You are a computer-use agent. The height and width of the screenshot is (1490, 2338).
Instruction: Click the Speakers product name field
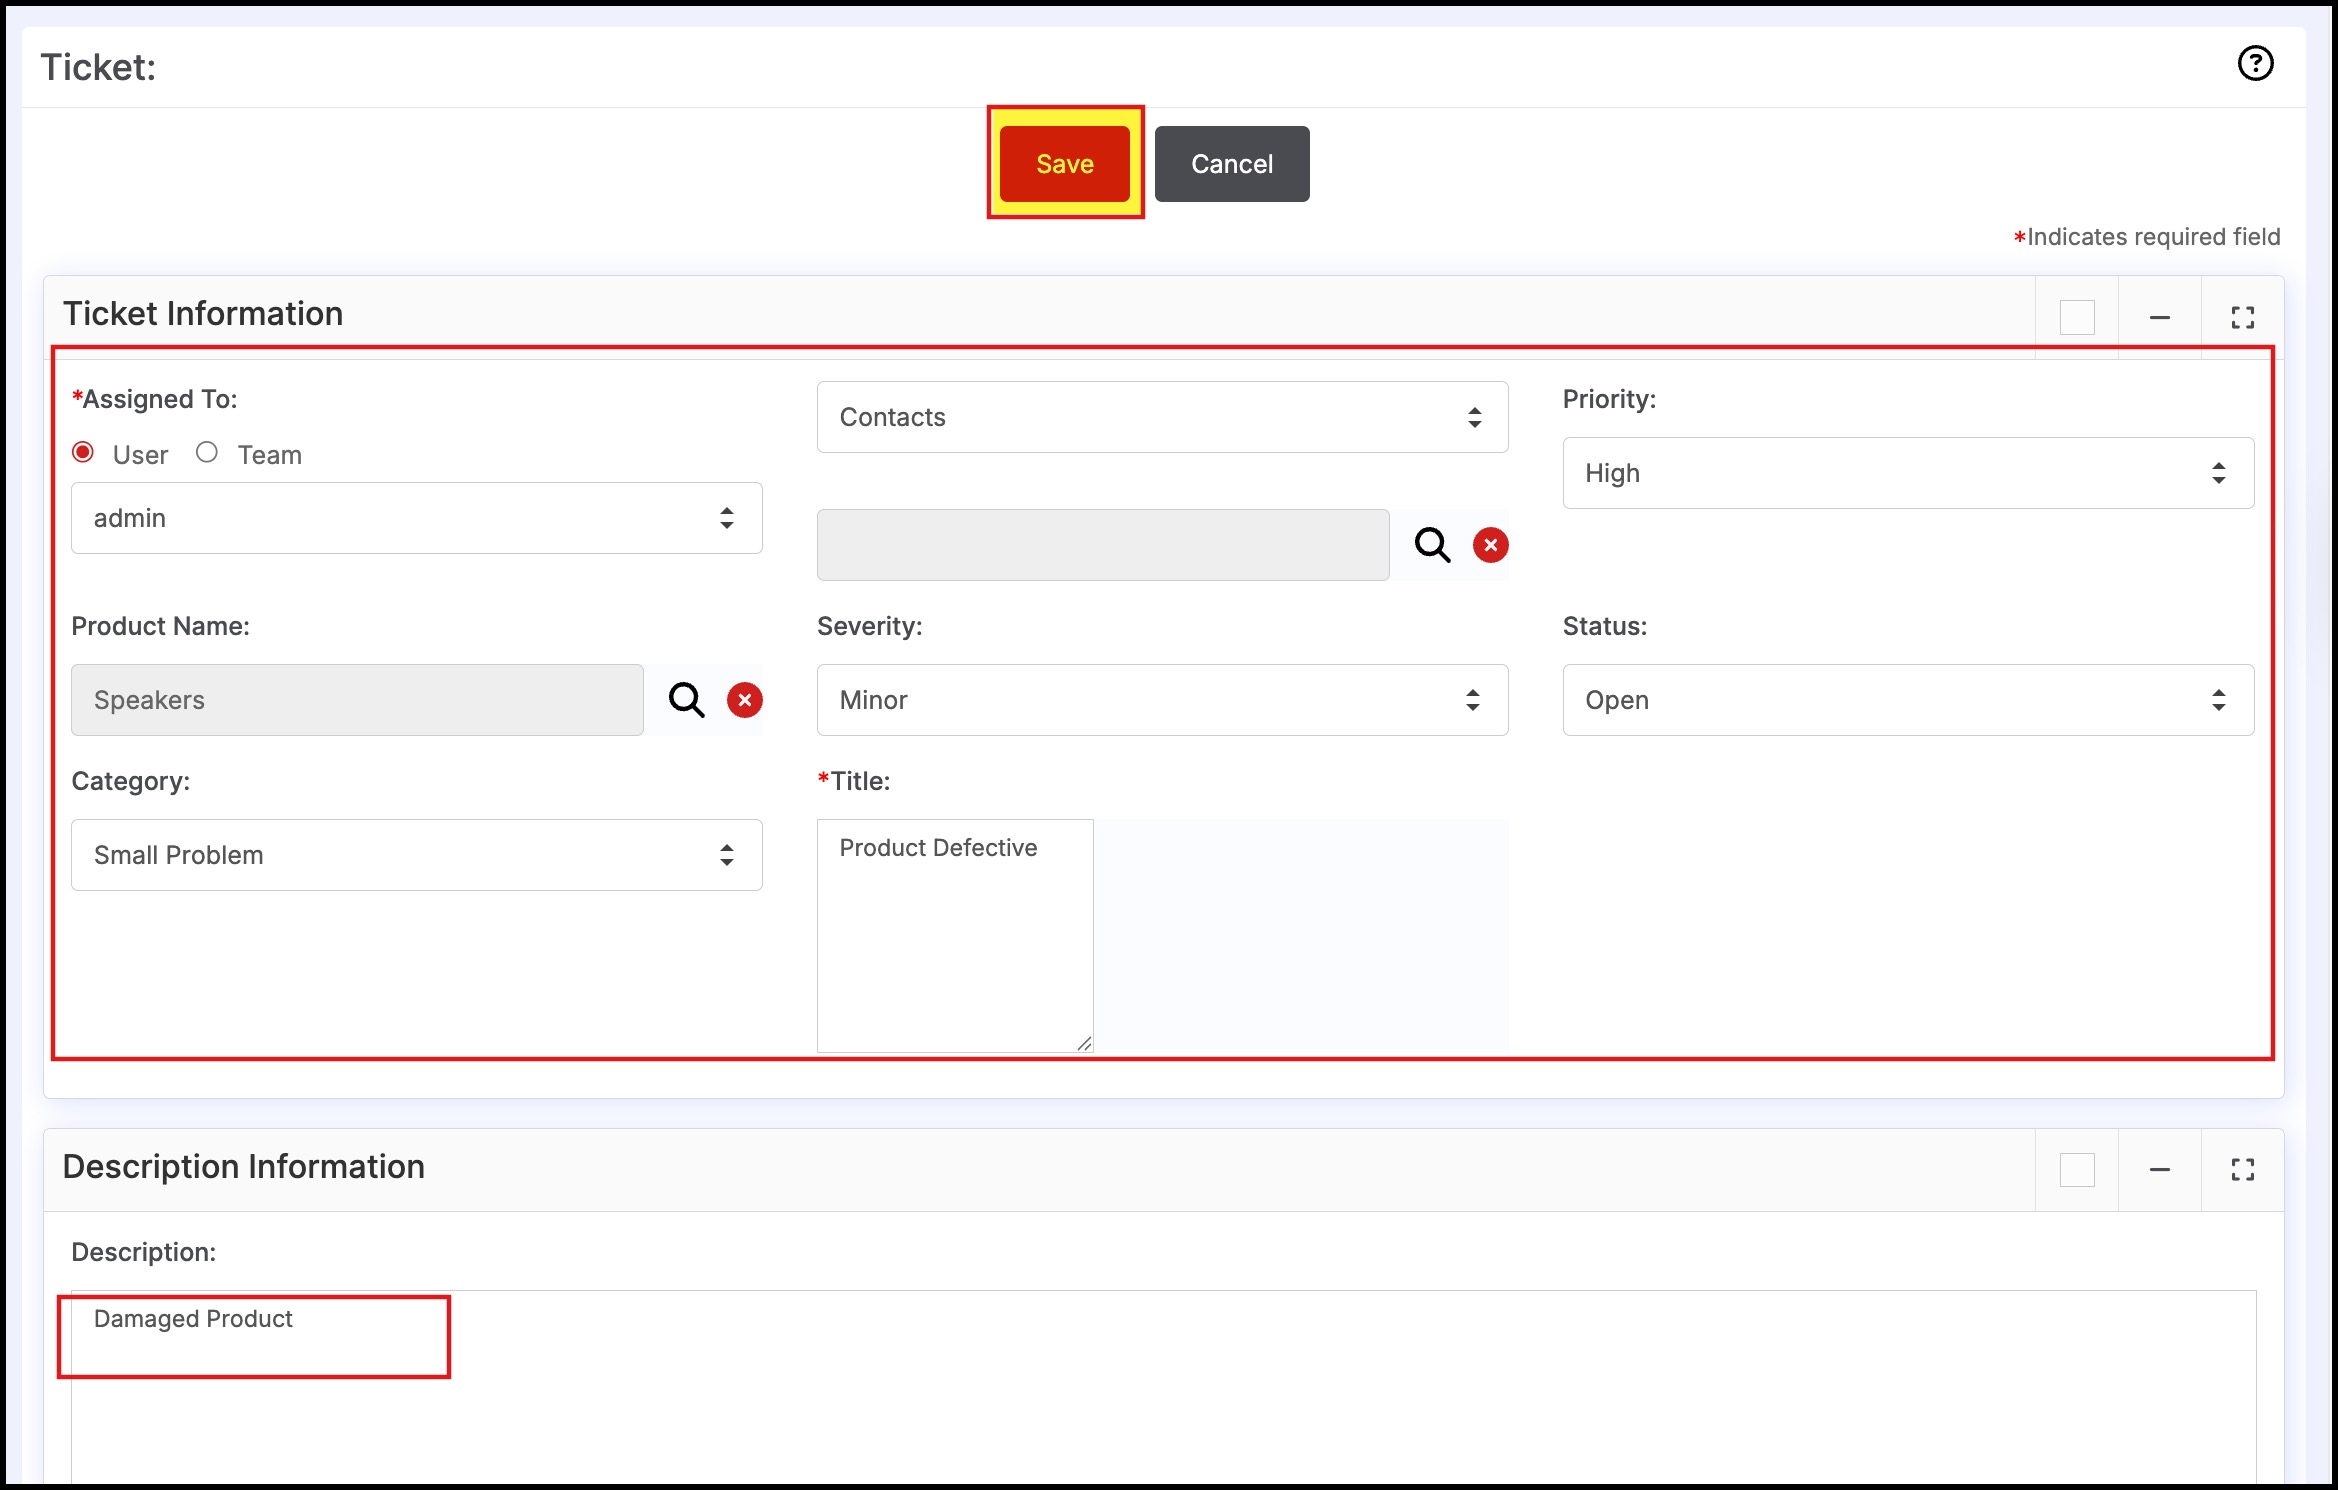(x=357, y=700)
